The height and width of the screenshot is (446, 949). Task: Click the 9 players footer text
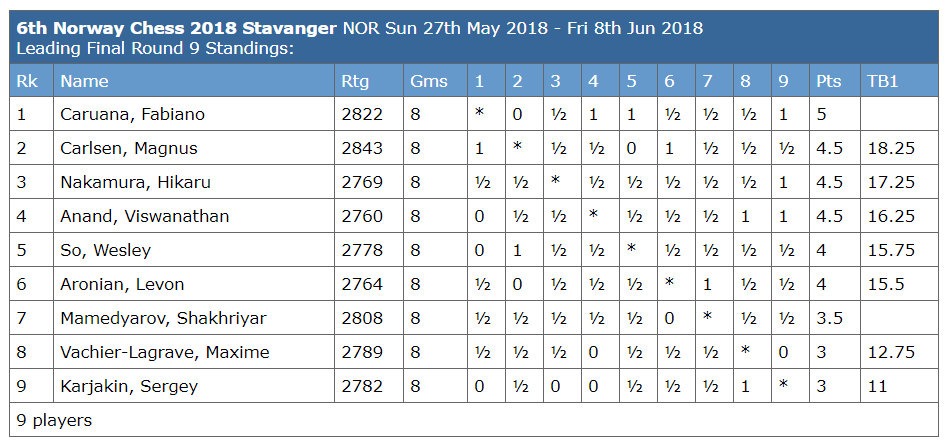tap(54, 420)
